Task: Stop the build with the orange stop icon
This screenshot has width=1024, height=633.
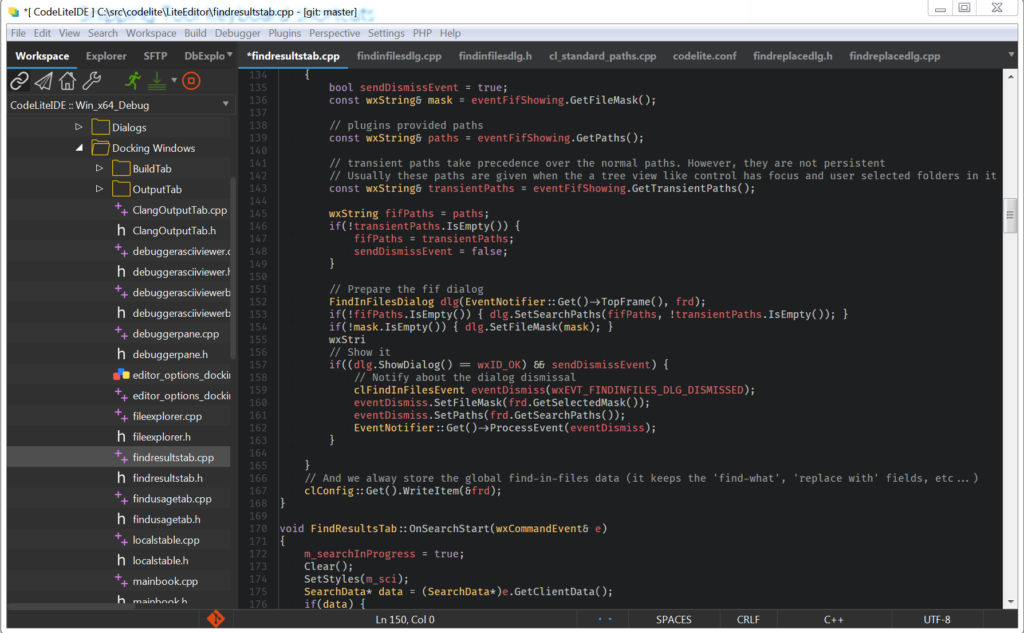Action: click(x=191, y=81)
